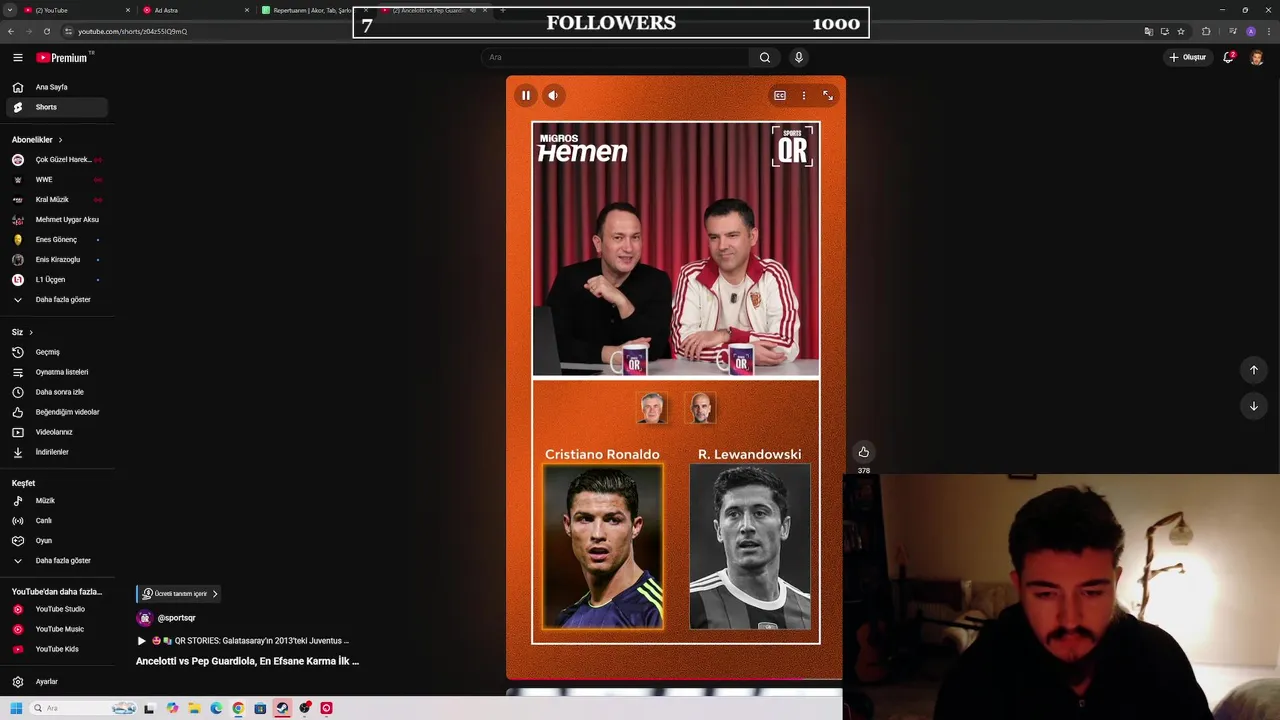The image size is (1280, 720).
Task: Open the YouTube hamburger guide menu
Action: point(18,57)
